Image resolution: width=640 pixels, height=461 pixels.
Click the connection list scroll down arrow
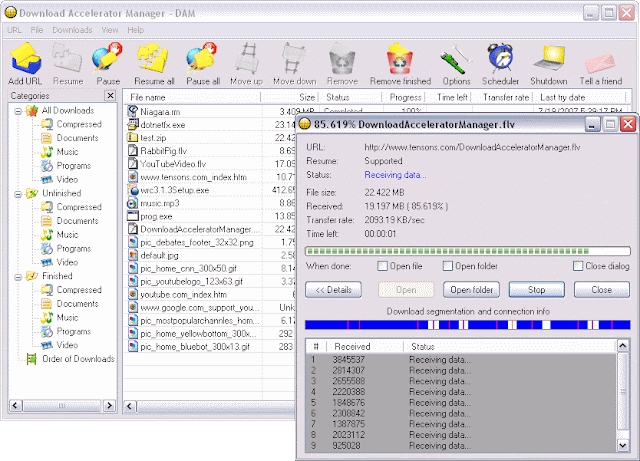[623, 445]
